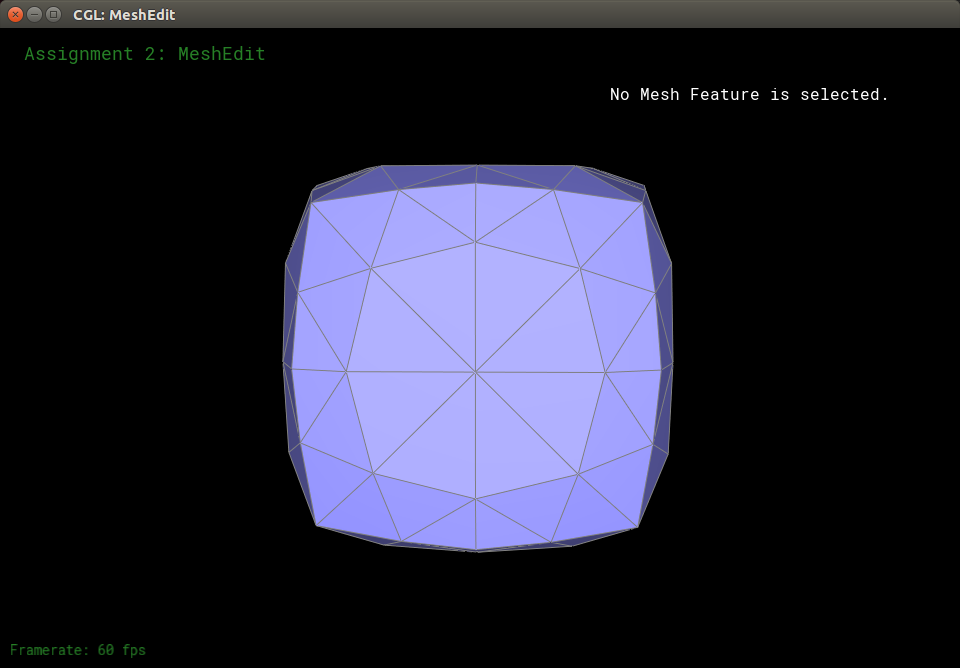Pick the vertex directly left of mesh center

point(347,372)
